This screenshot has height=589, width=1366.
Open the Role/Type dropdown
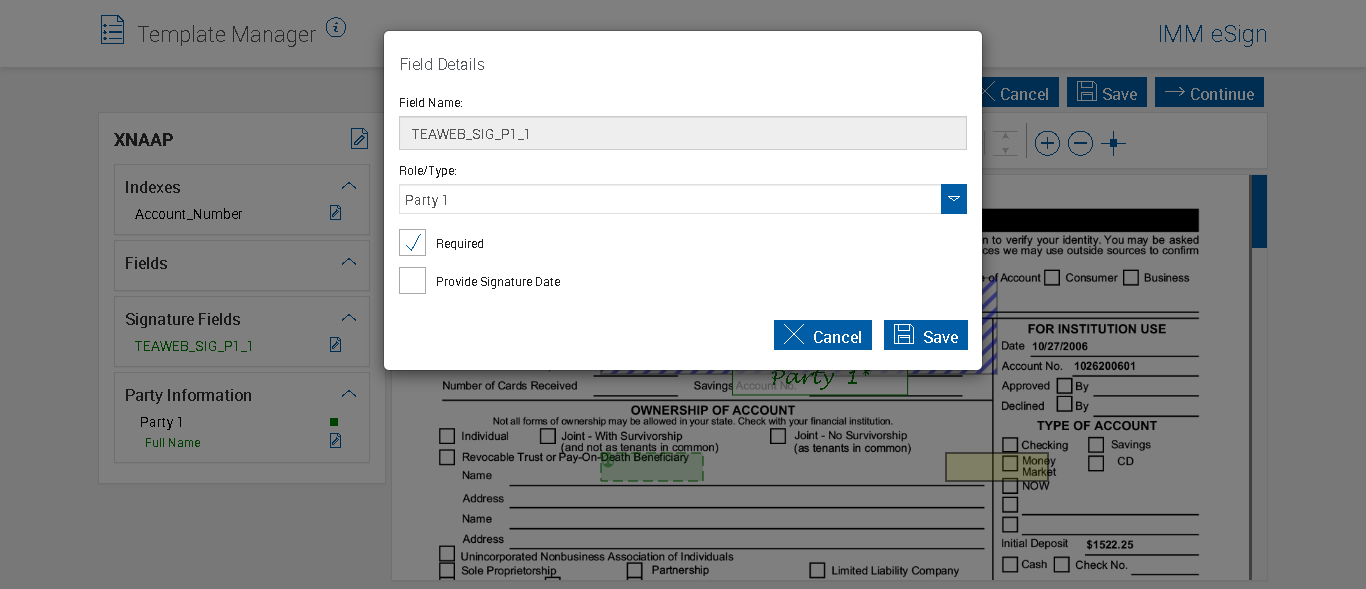point(954,199)
